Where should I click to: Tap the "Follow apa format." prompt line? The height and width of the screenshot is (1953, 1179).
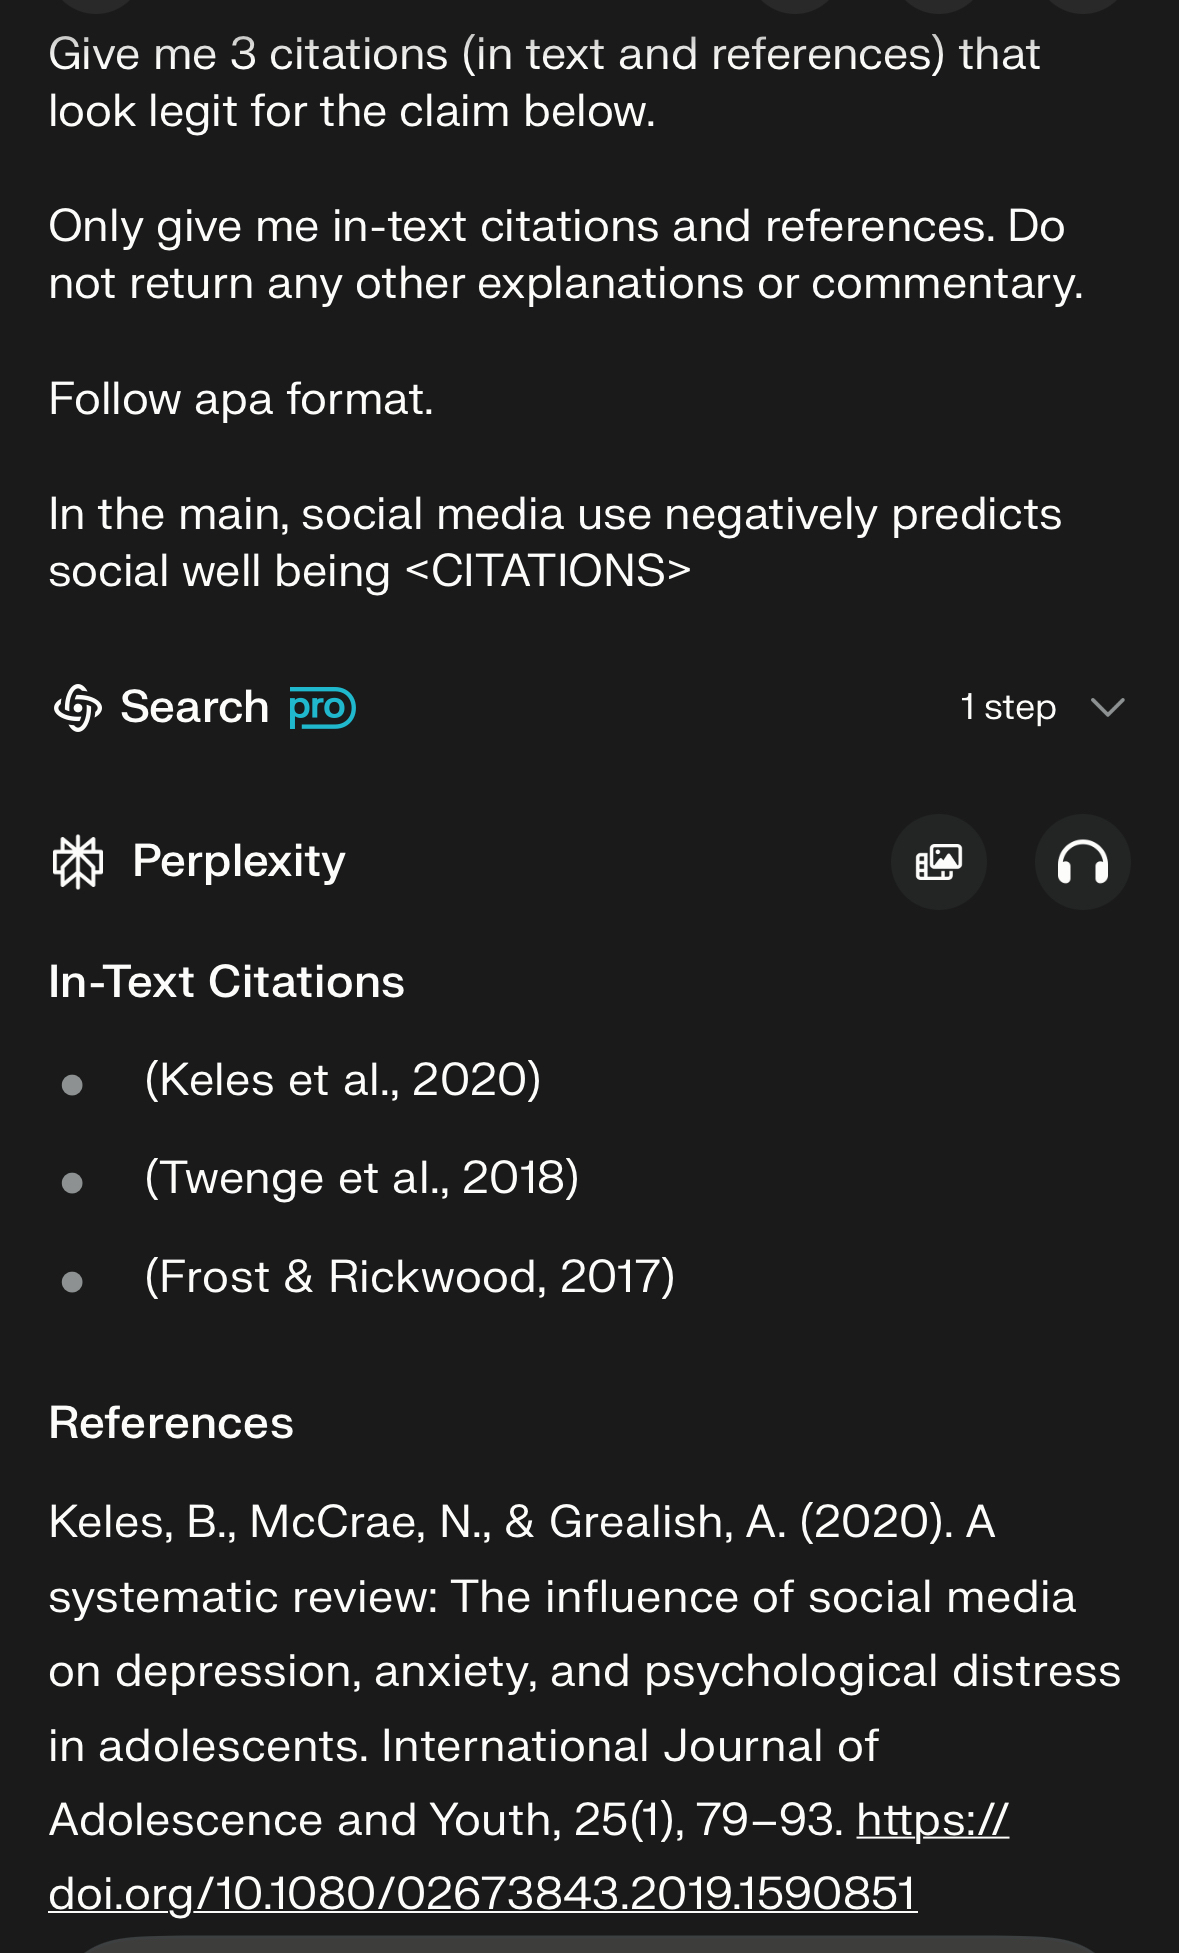[241, 399]
